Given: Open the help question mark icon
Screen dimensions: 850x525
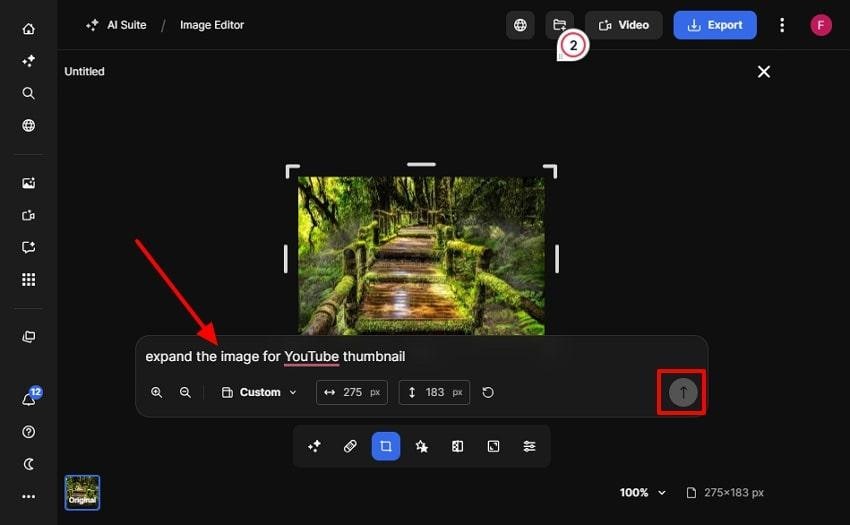Looking at the screenshot, I should point(29,432).
